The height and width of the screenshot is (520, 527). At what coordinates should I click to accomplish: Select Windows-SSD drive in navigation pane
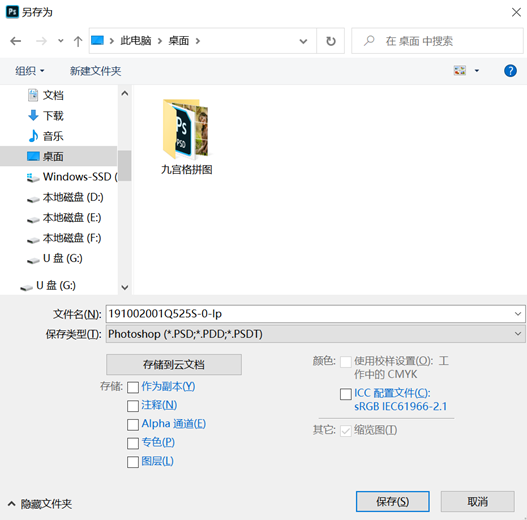72,177
